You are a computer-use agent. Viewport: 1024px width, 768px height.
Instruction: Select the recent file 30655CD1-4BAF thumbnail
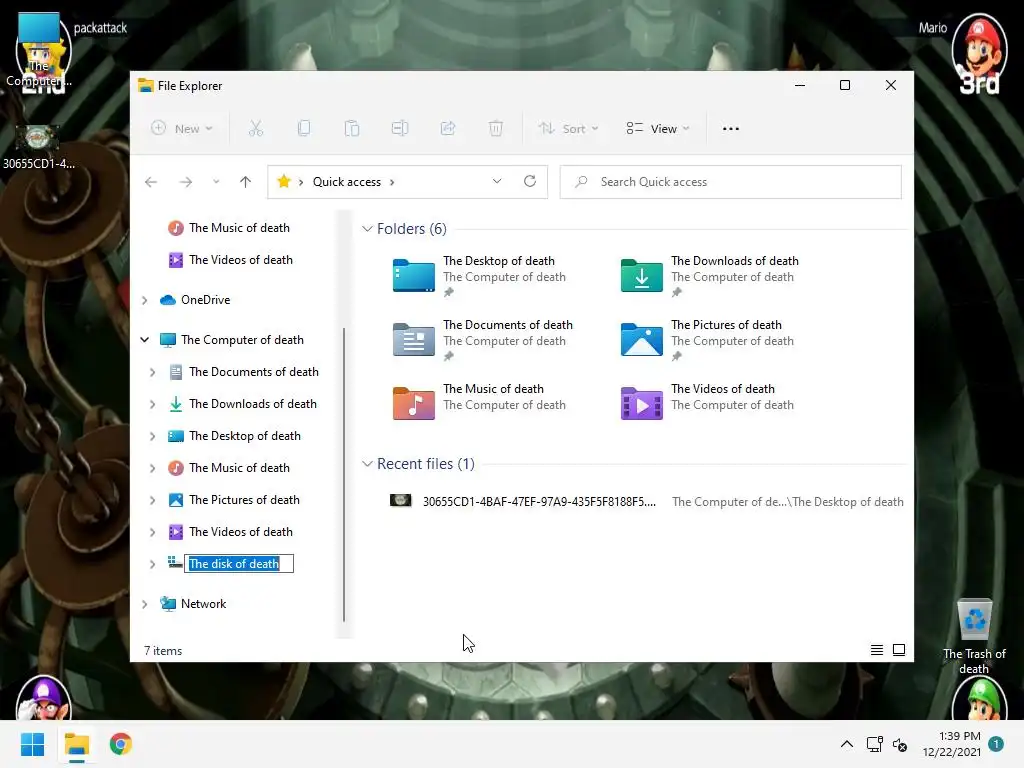pyautogui.click(x=400, y=501)
